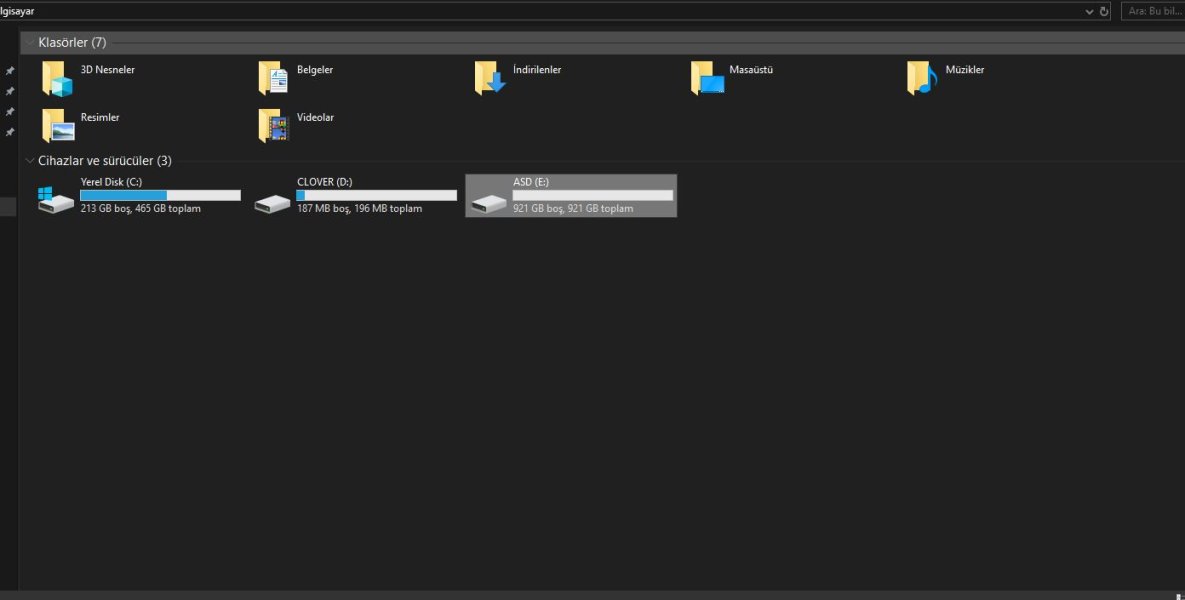Screen dimensions: 1185x600
Task: Click the İndirilenler downloads folder icon
Action: 490,79
